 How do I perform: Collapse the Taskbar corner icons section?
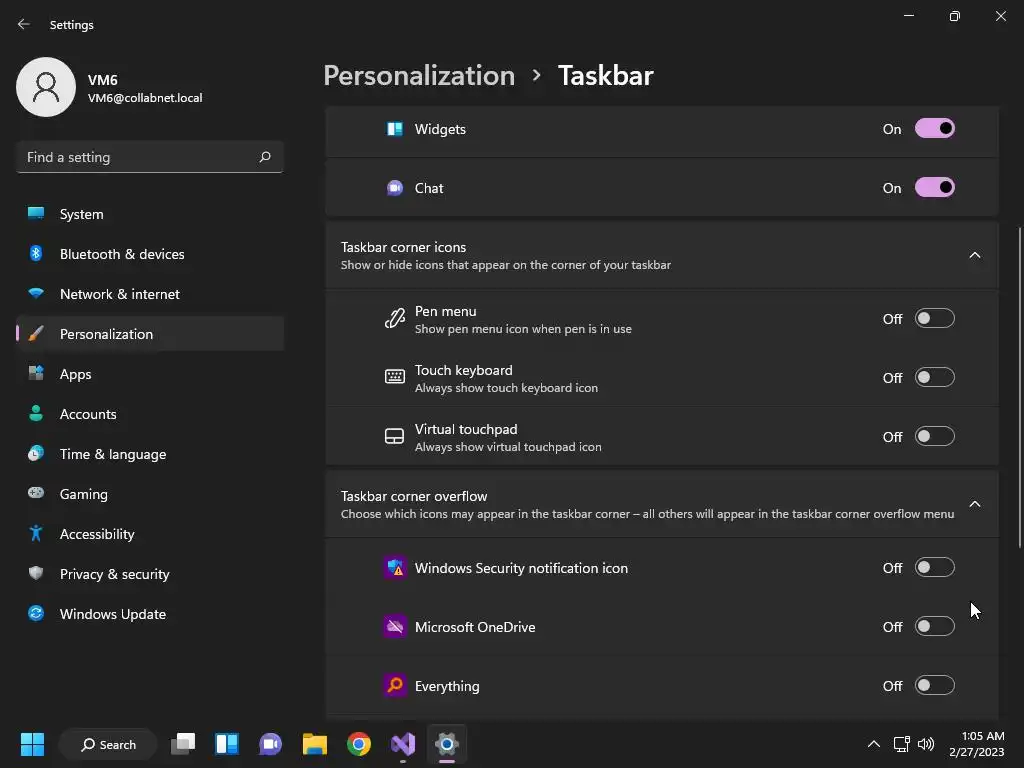coord(975,255)
